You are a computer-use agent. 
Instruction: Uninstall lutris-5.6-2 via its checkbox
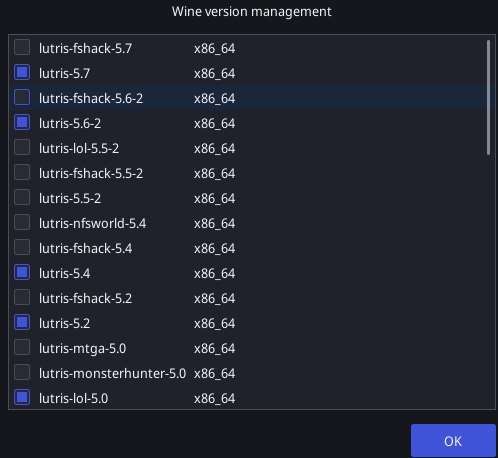22,122
